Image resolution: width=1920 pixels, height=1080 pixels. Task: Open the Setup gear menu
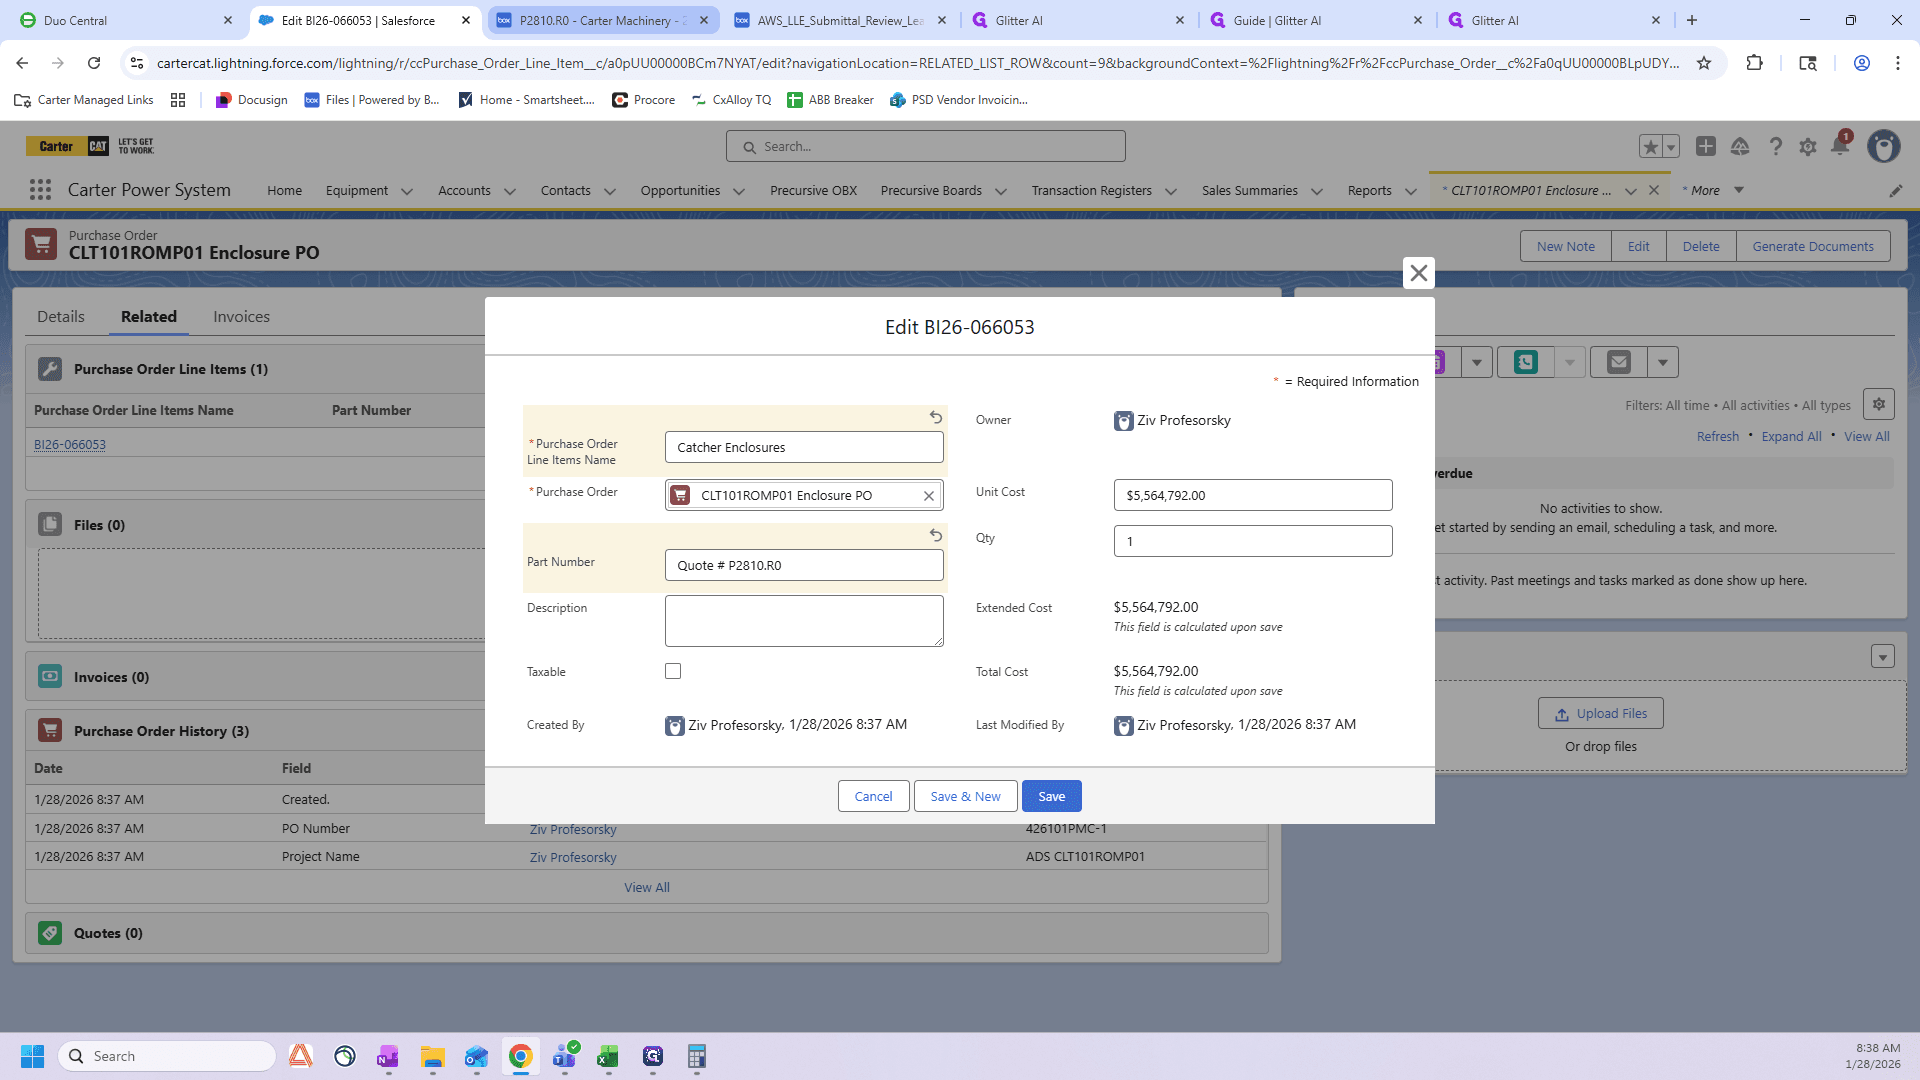pos(1808,147)
